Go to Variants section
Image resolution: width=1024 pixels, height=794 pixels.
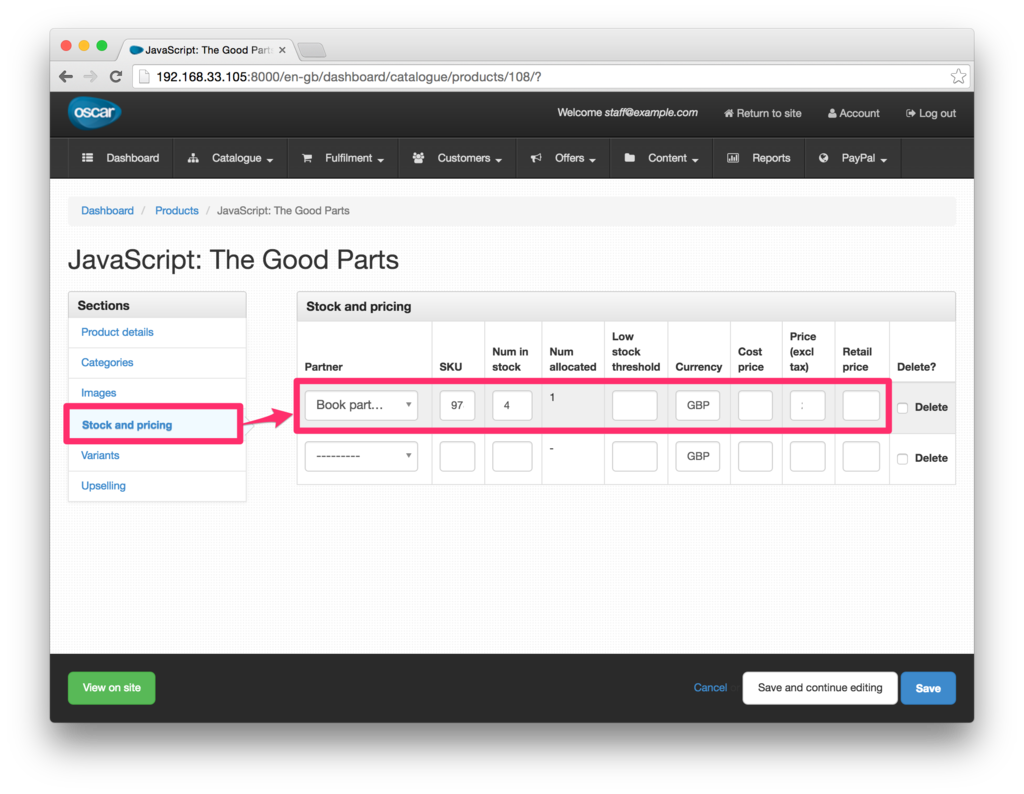pyautogui.click(x=100, y=455)
